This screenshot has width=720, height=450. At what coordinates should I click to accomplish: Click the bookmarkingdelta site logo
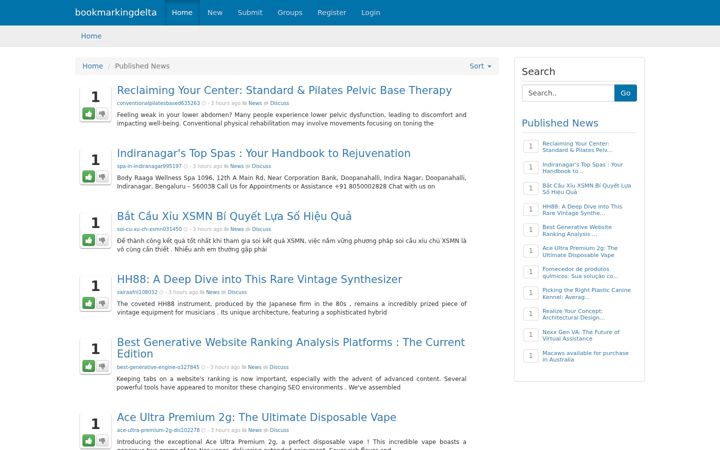point(116,12)
